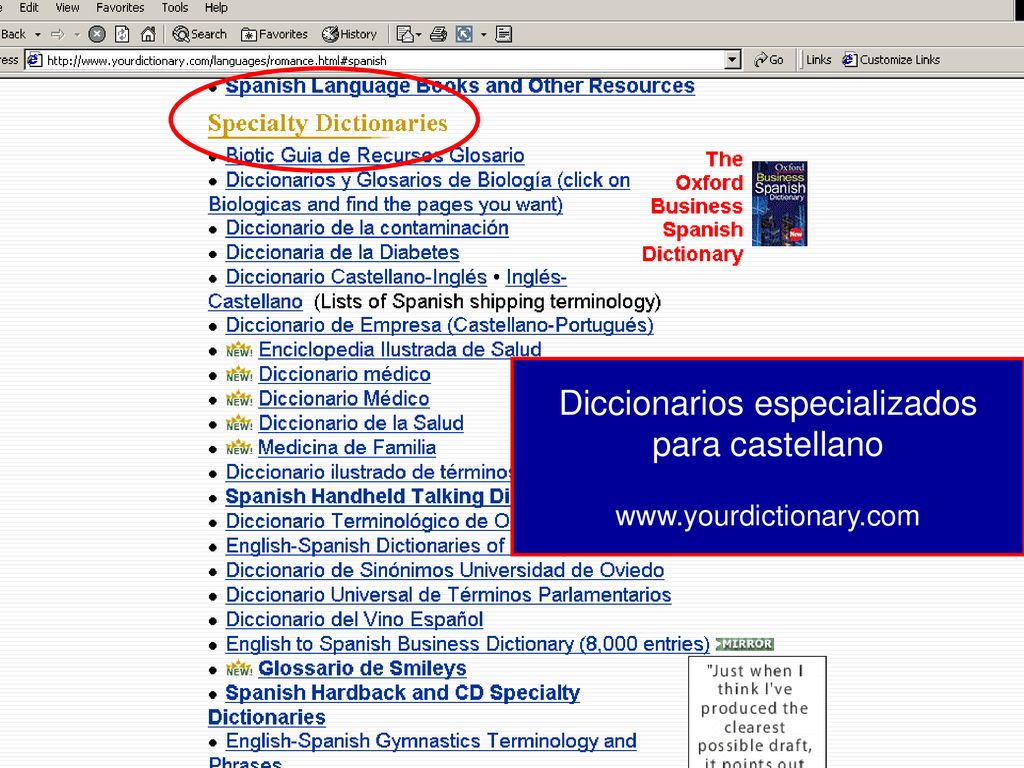Open Glossario de Smileys link

tap(362, 669)
